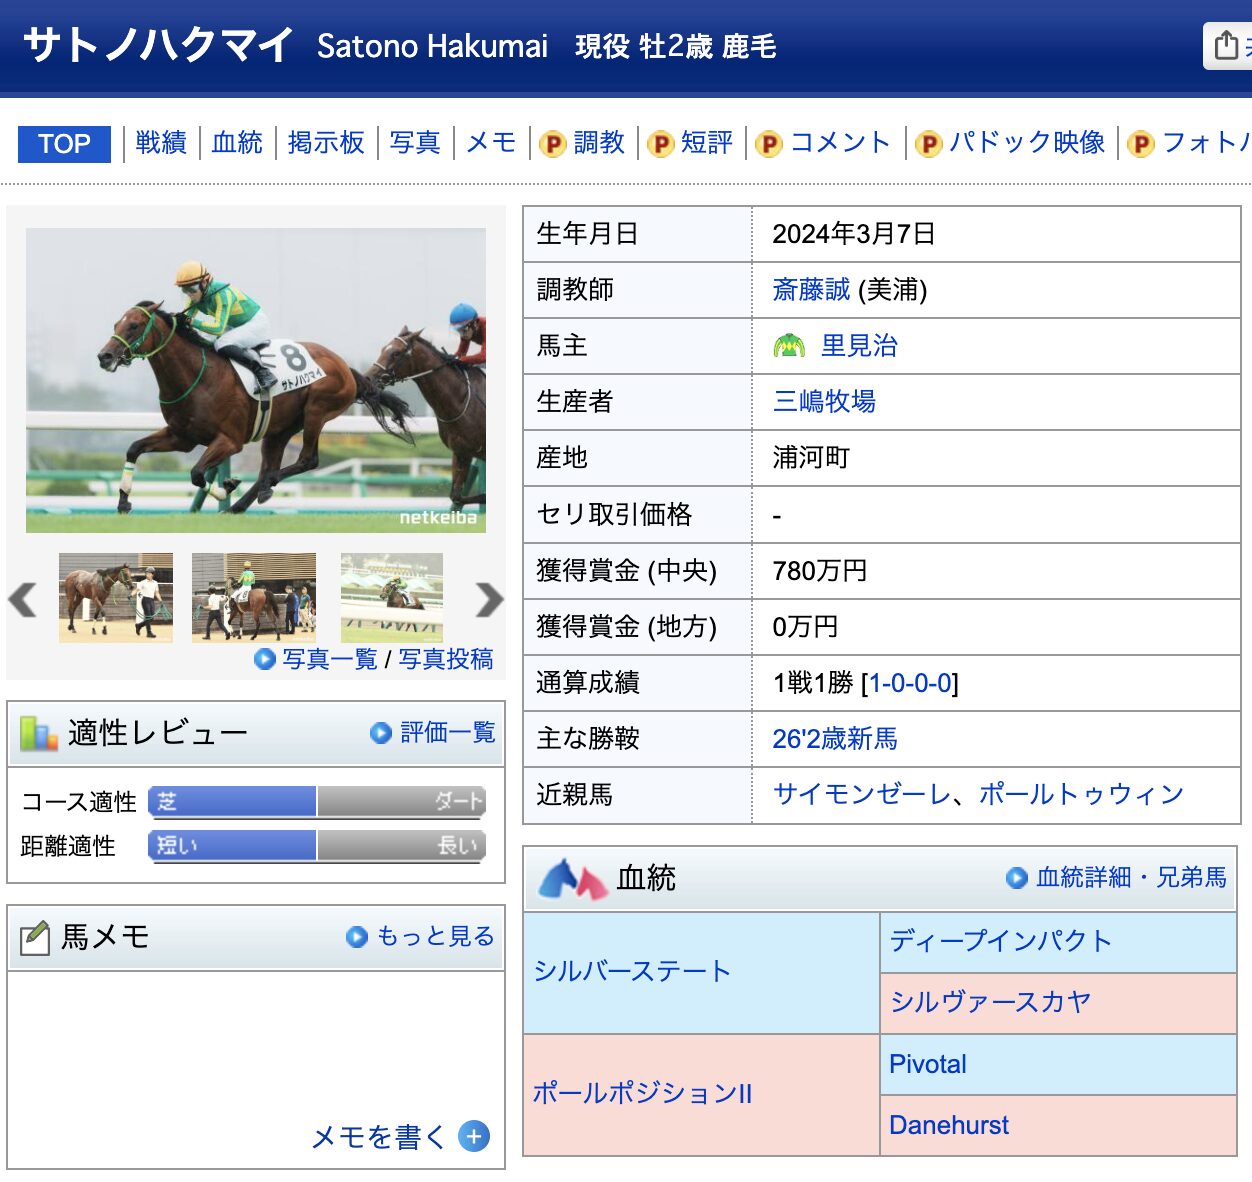Open Danehurst pedigree link
Image resolution: width=1252 pixels, height=1182 pixels.
click(x=949, y=1125)
